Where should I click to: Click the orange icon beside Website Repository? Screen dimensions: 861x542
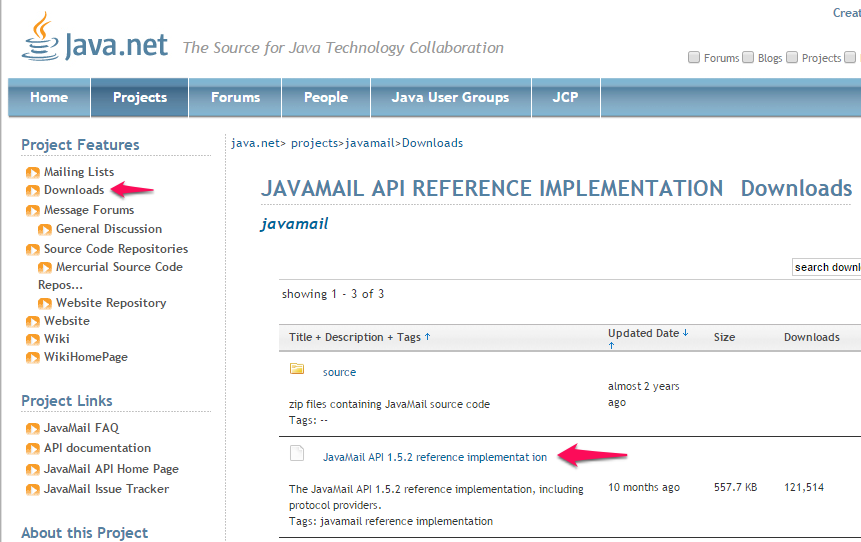click(45, 303)
